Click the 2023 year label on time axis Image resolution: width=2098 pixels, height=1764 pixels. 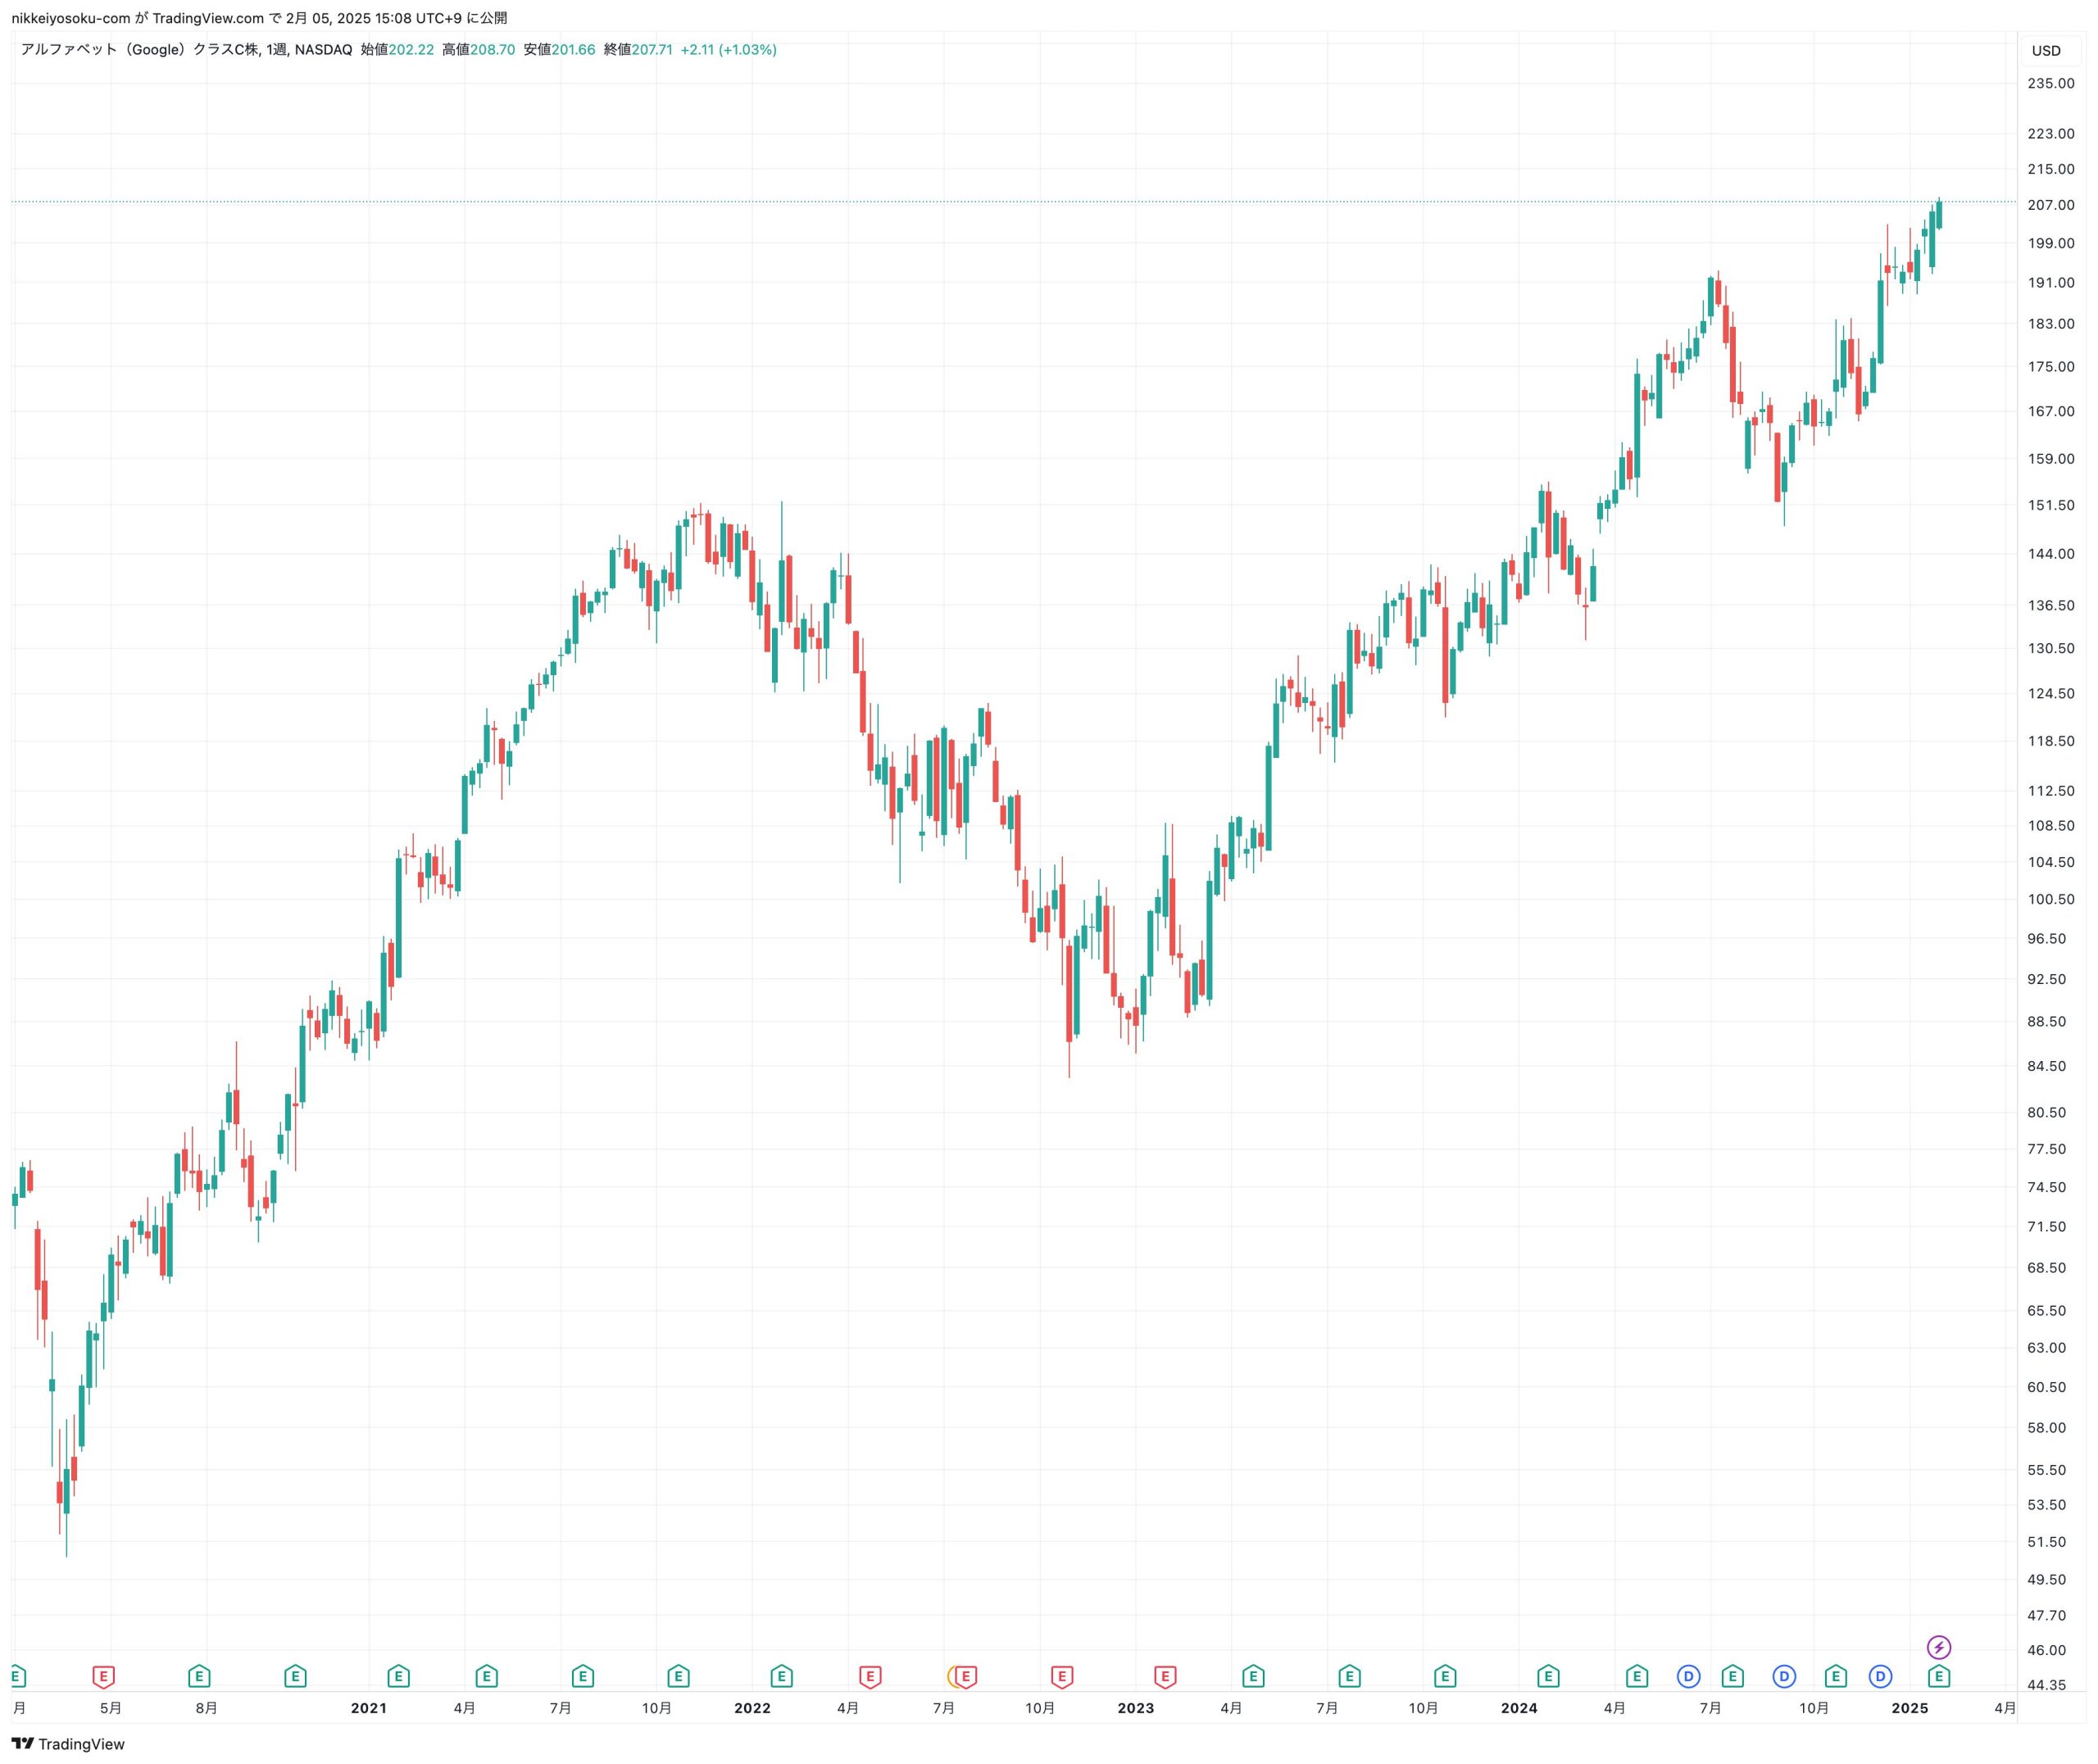1136,1708
